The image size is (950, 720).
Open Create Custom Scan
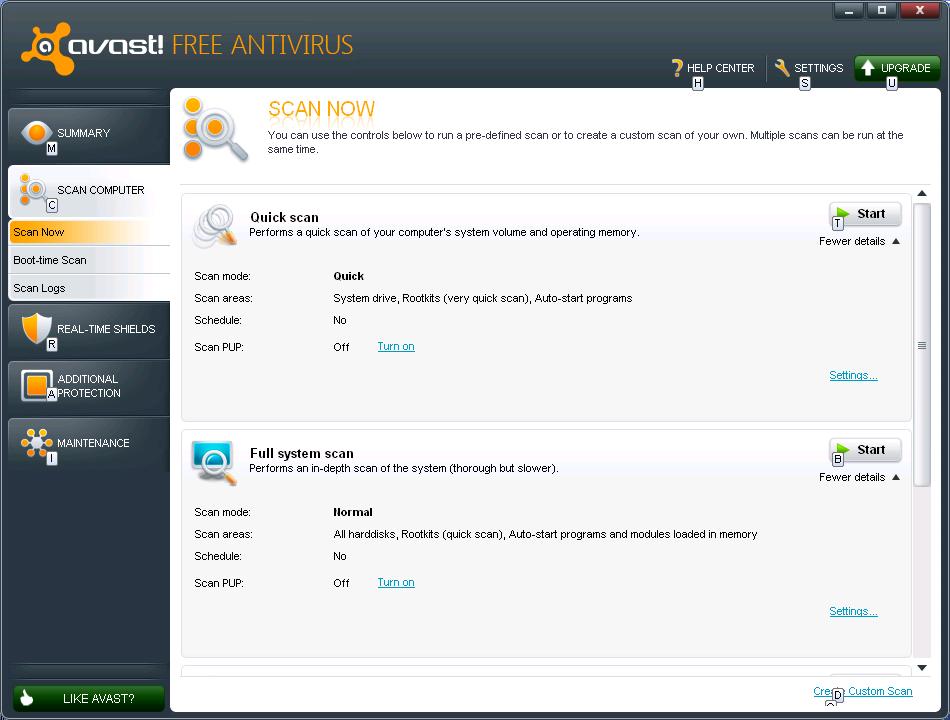coord(863,691)
